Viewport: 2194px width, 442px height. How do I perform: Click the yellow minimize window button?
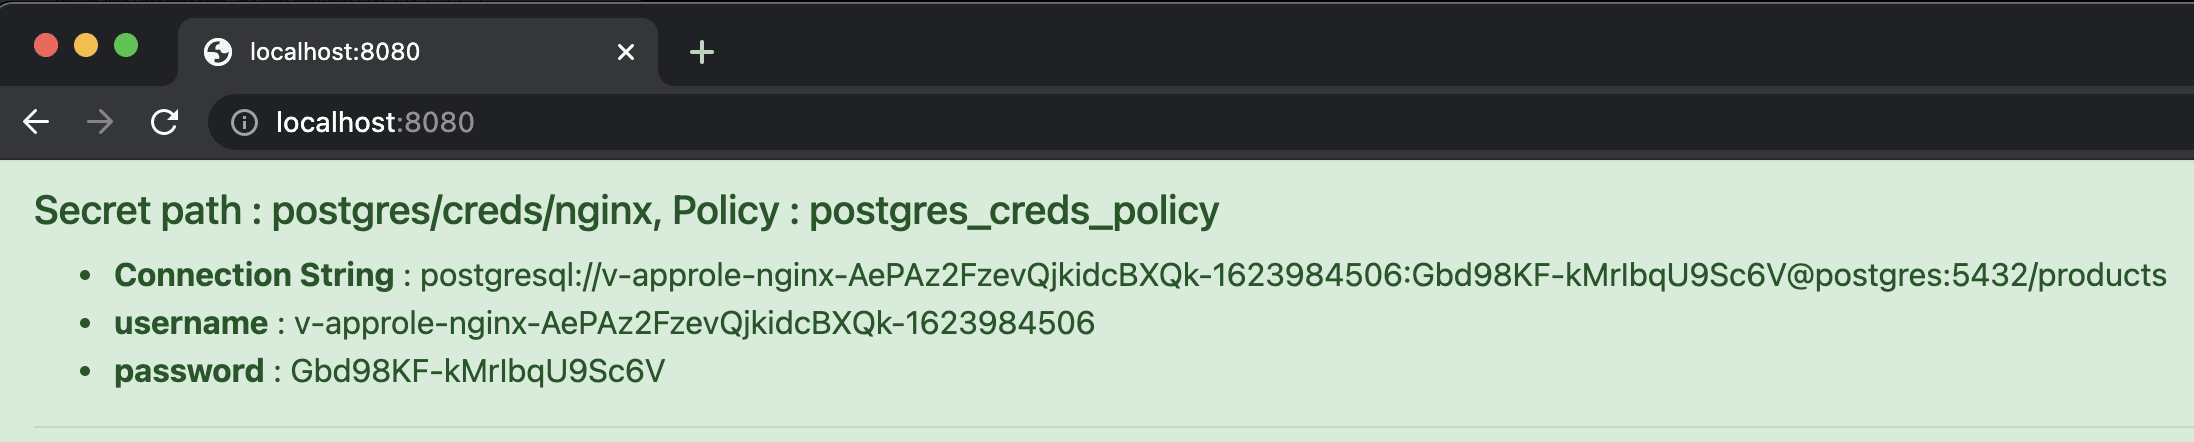[x=86, y=45]
